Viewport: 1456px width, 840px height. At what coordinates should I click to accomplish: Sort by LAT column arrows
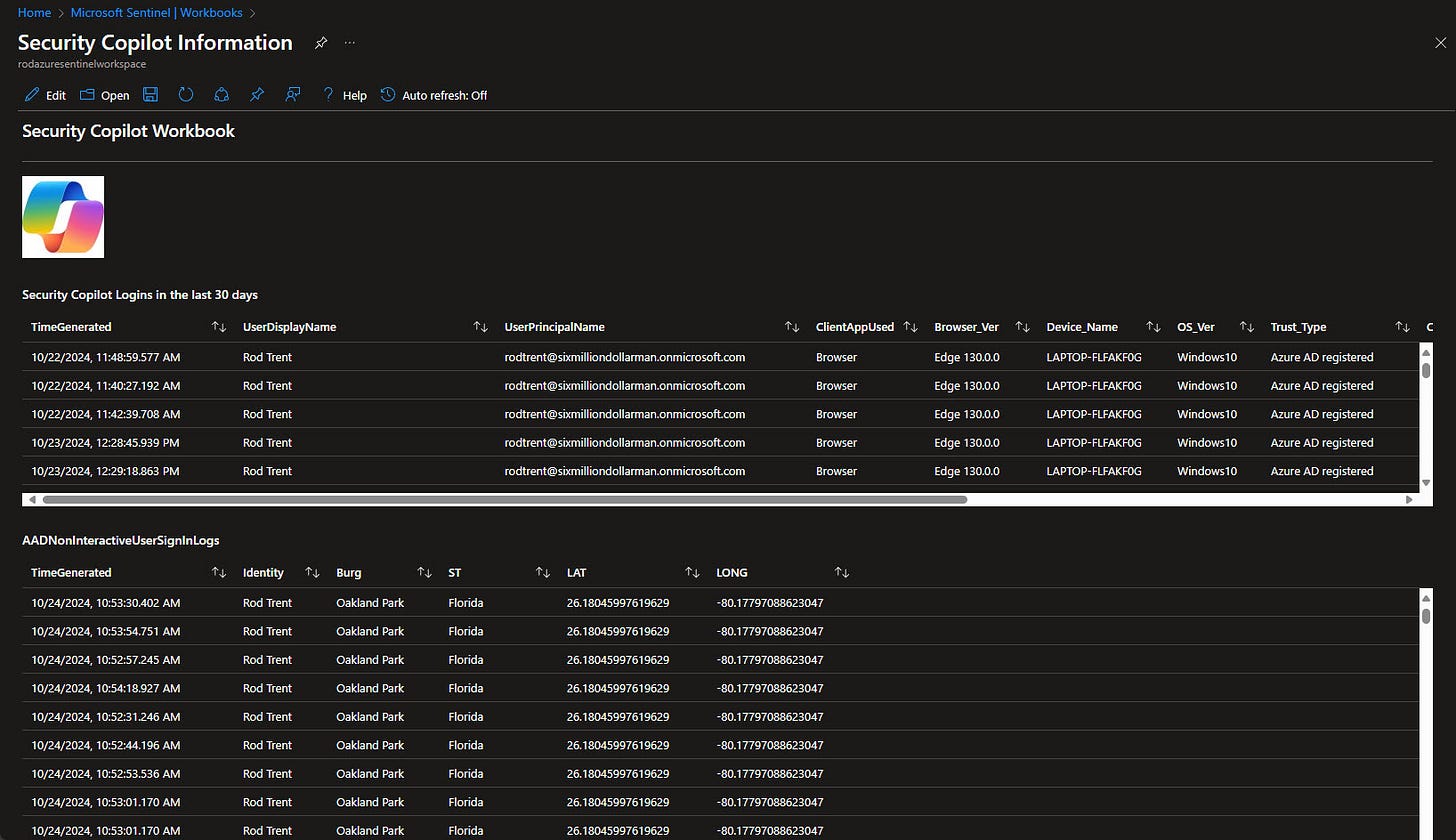click(x=692, y=573)
